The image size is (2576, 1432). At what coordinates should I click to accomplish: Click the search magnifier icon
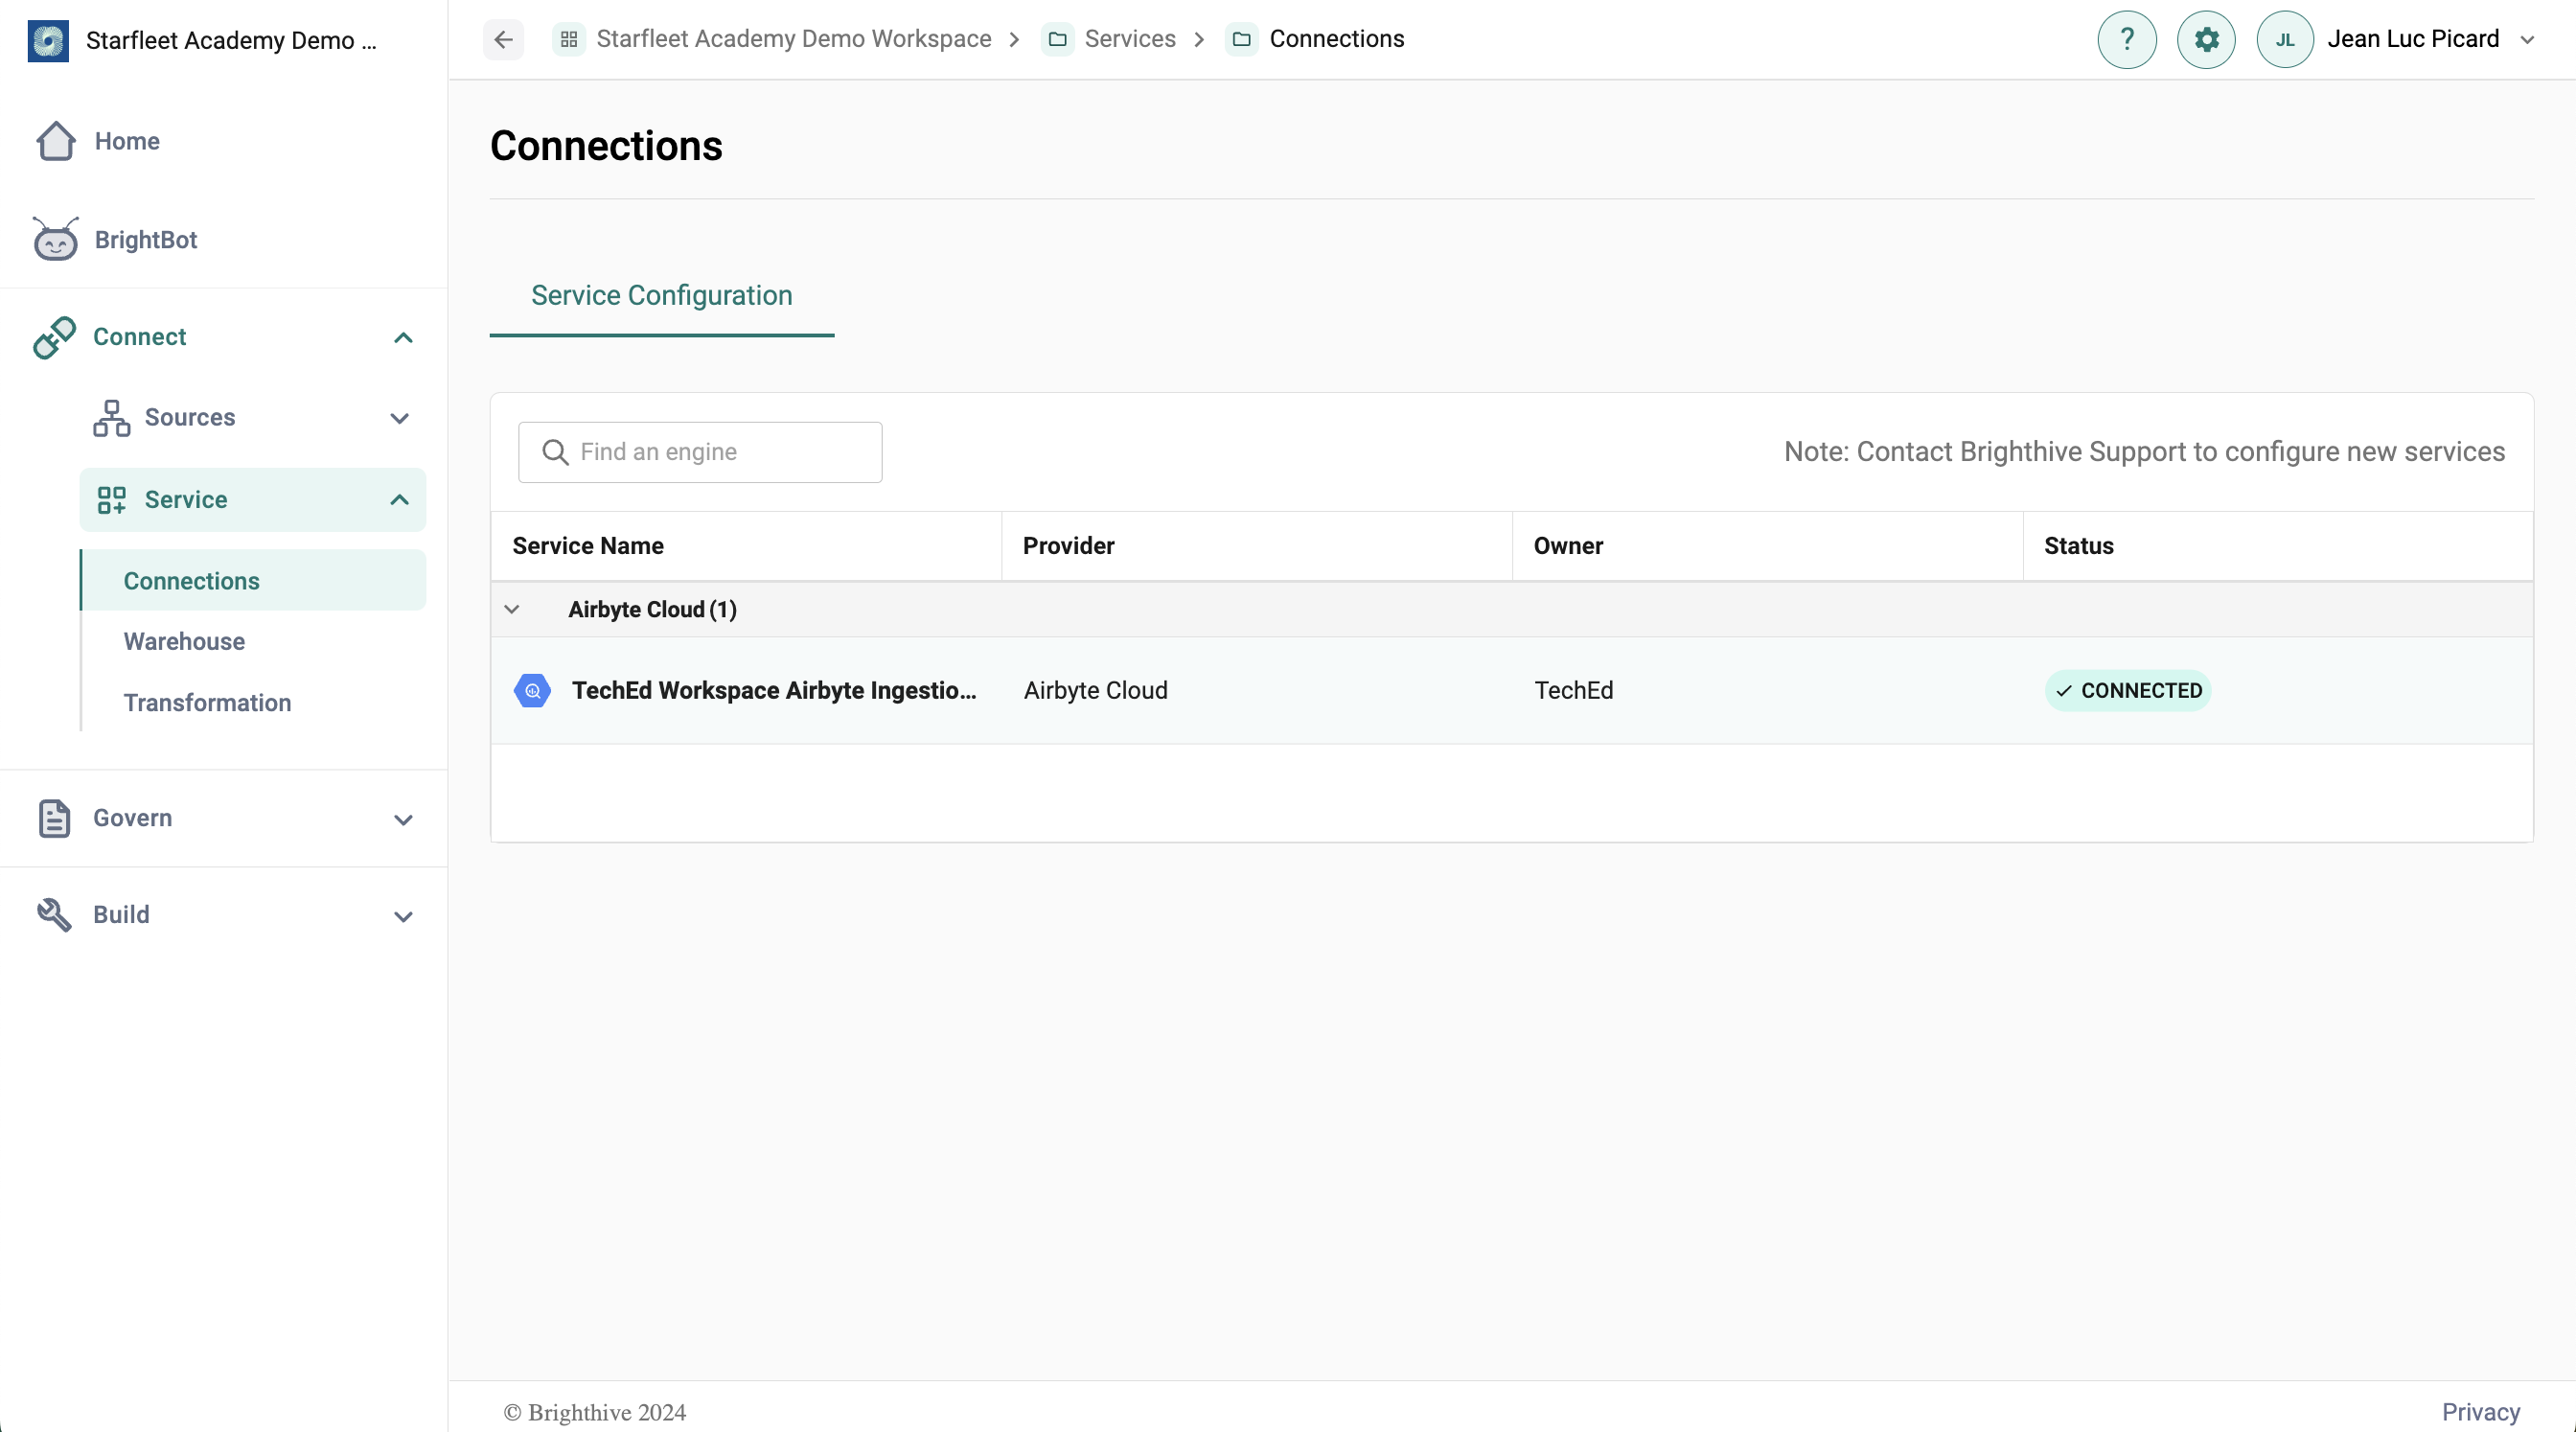click(555, 452)
